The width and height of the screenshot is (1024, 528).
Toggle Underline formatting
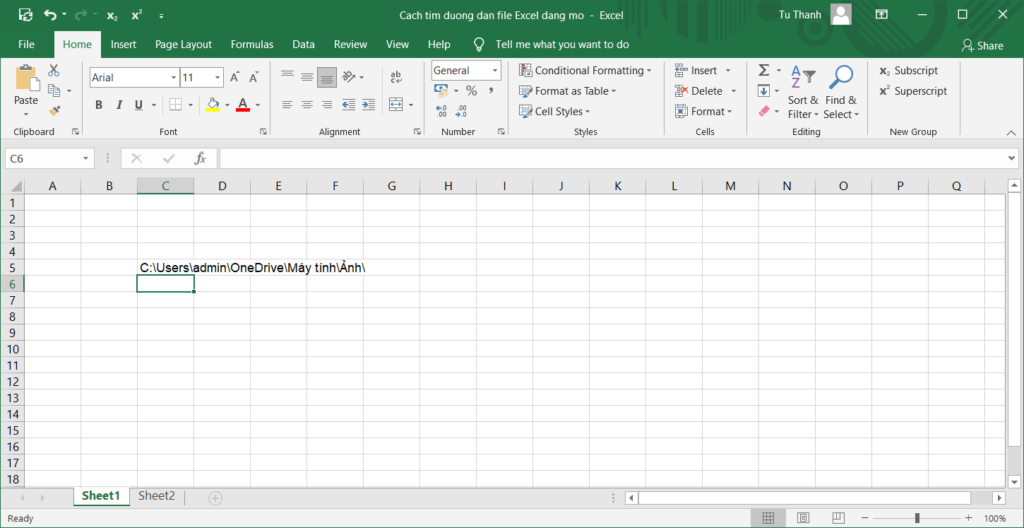click(139, 105)
